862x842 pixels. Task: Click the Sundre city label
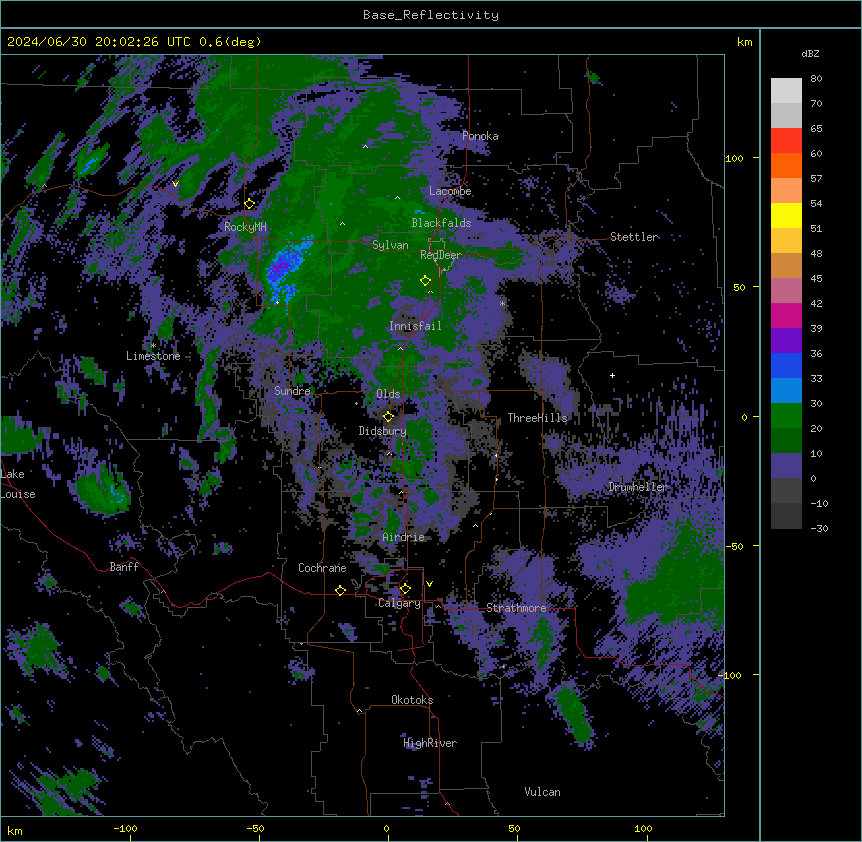point(292,391)
